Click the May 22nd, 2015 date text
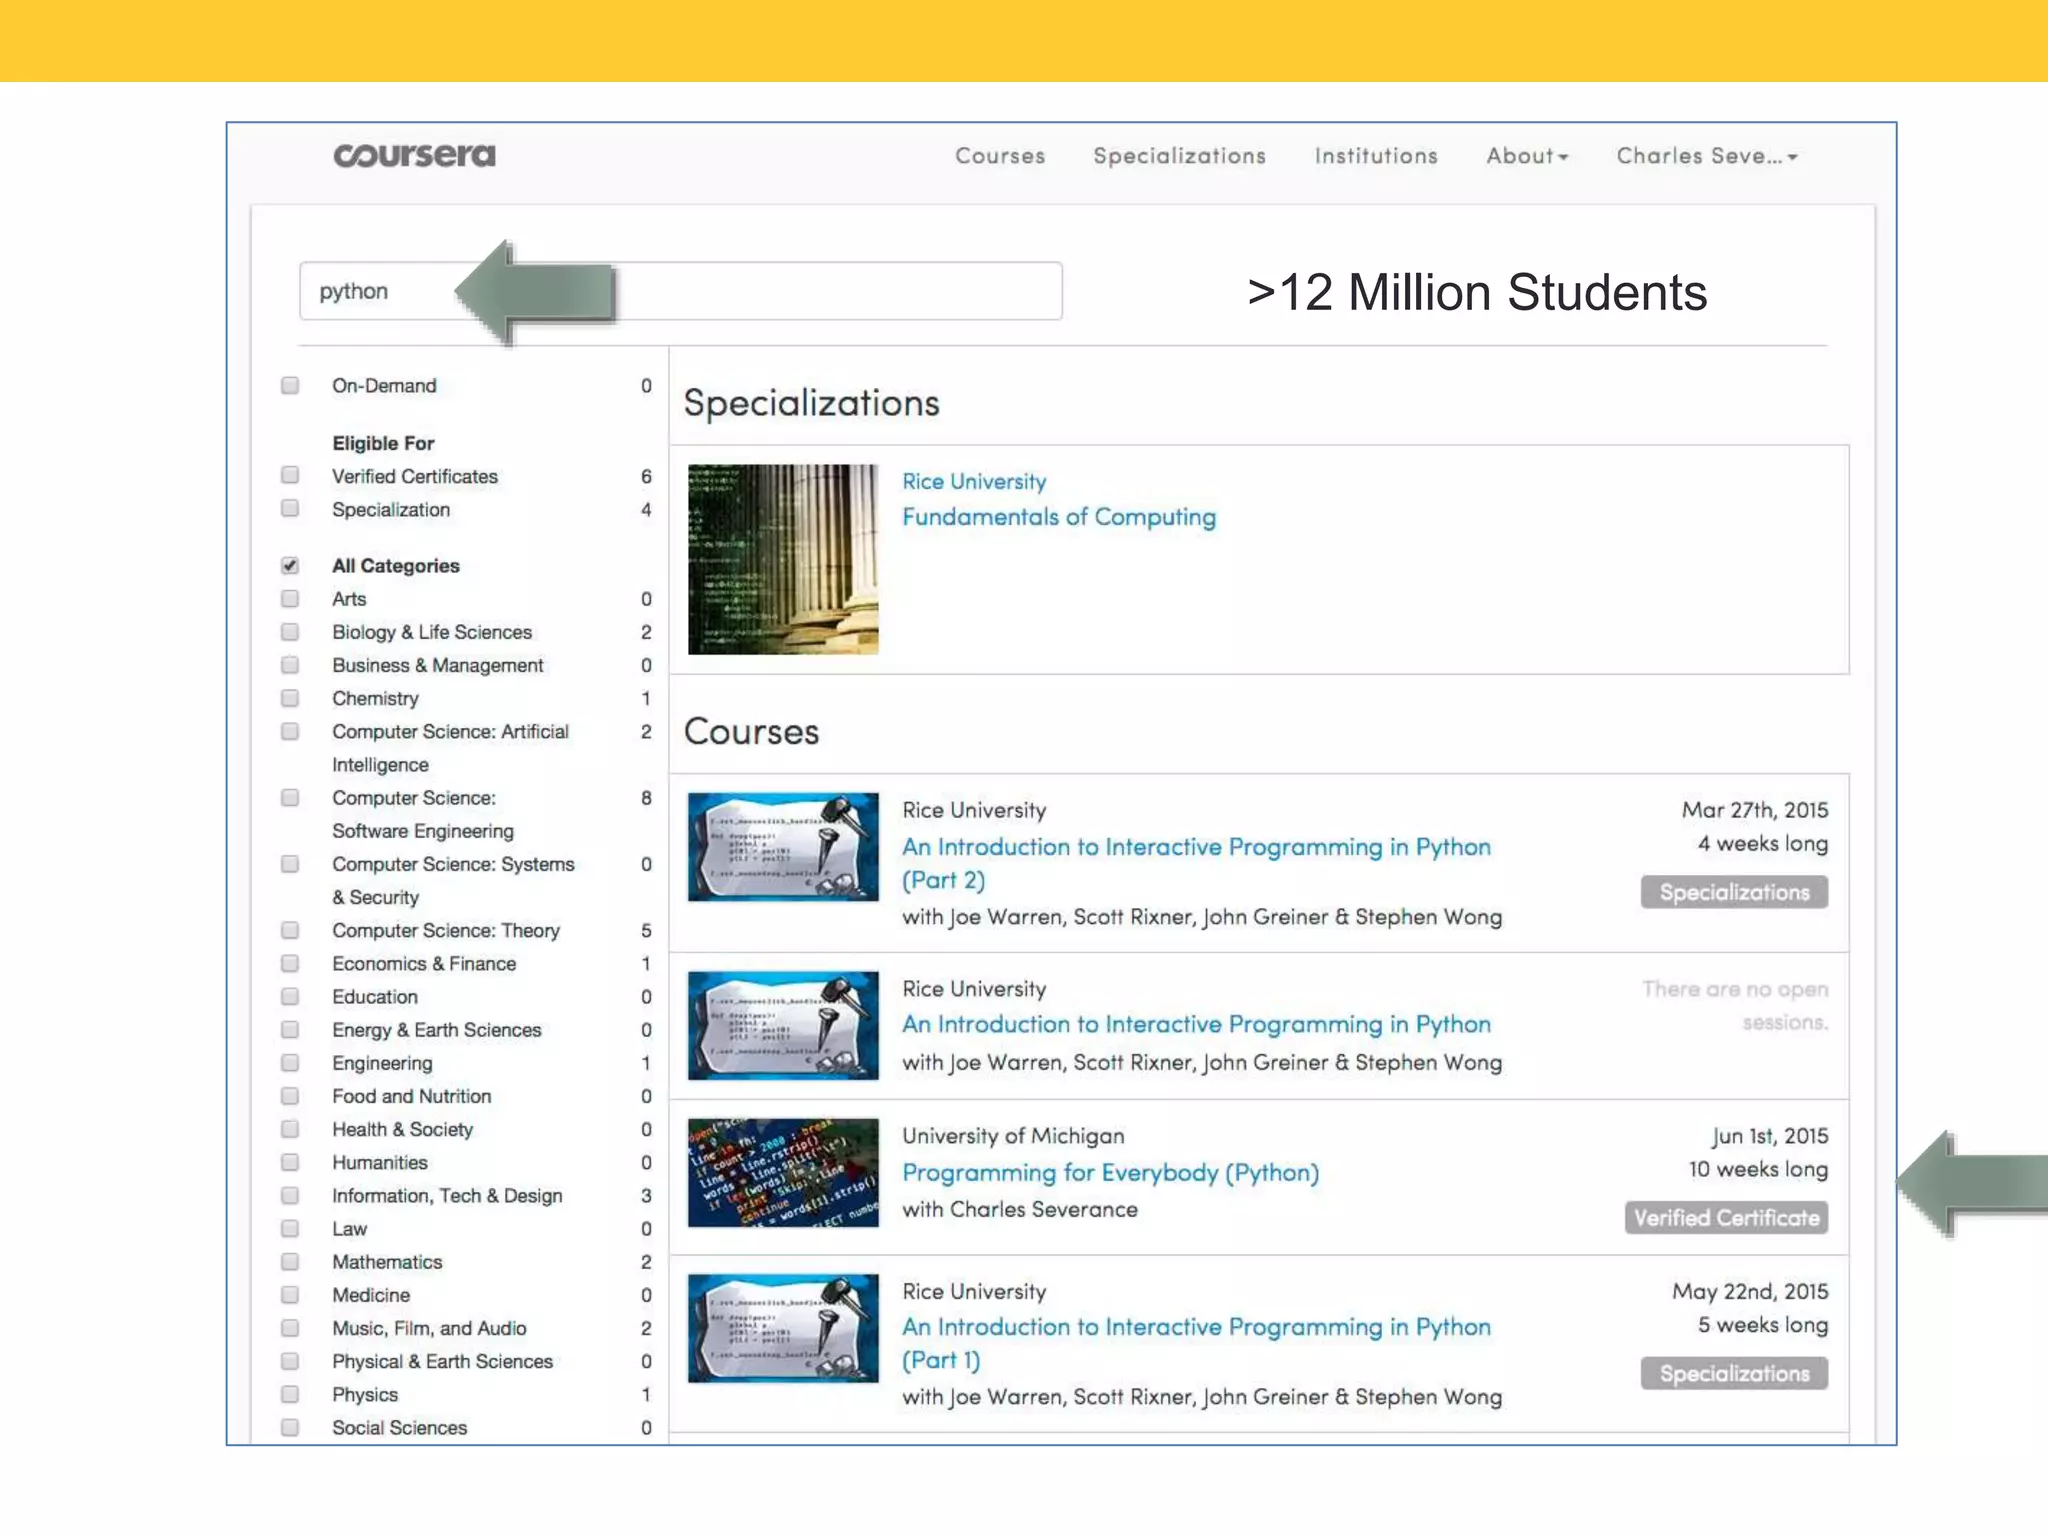Image resolution: width=2048 pixels, height=1536 pixels. coord(1750,1291)
